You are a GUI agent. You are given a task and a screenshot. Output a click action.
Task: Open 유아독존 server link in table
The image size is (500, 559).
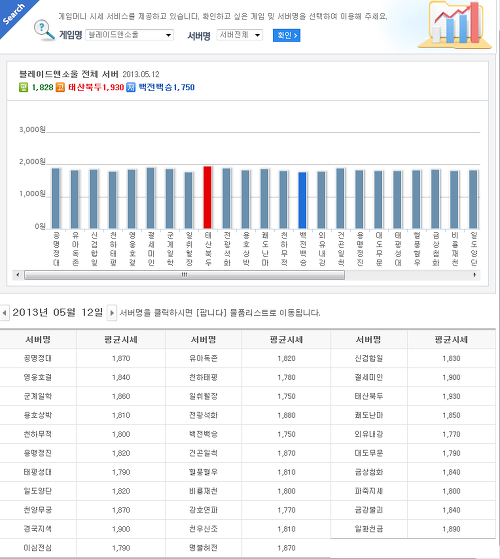[x=203, y=358]
